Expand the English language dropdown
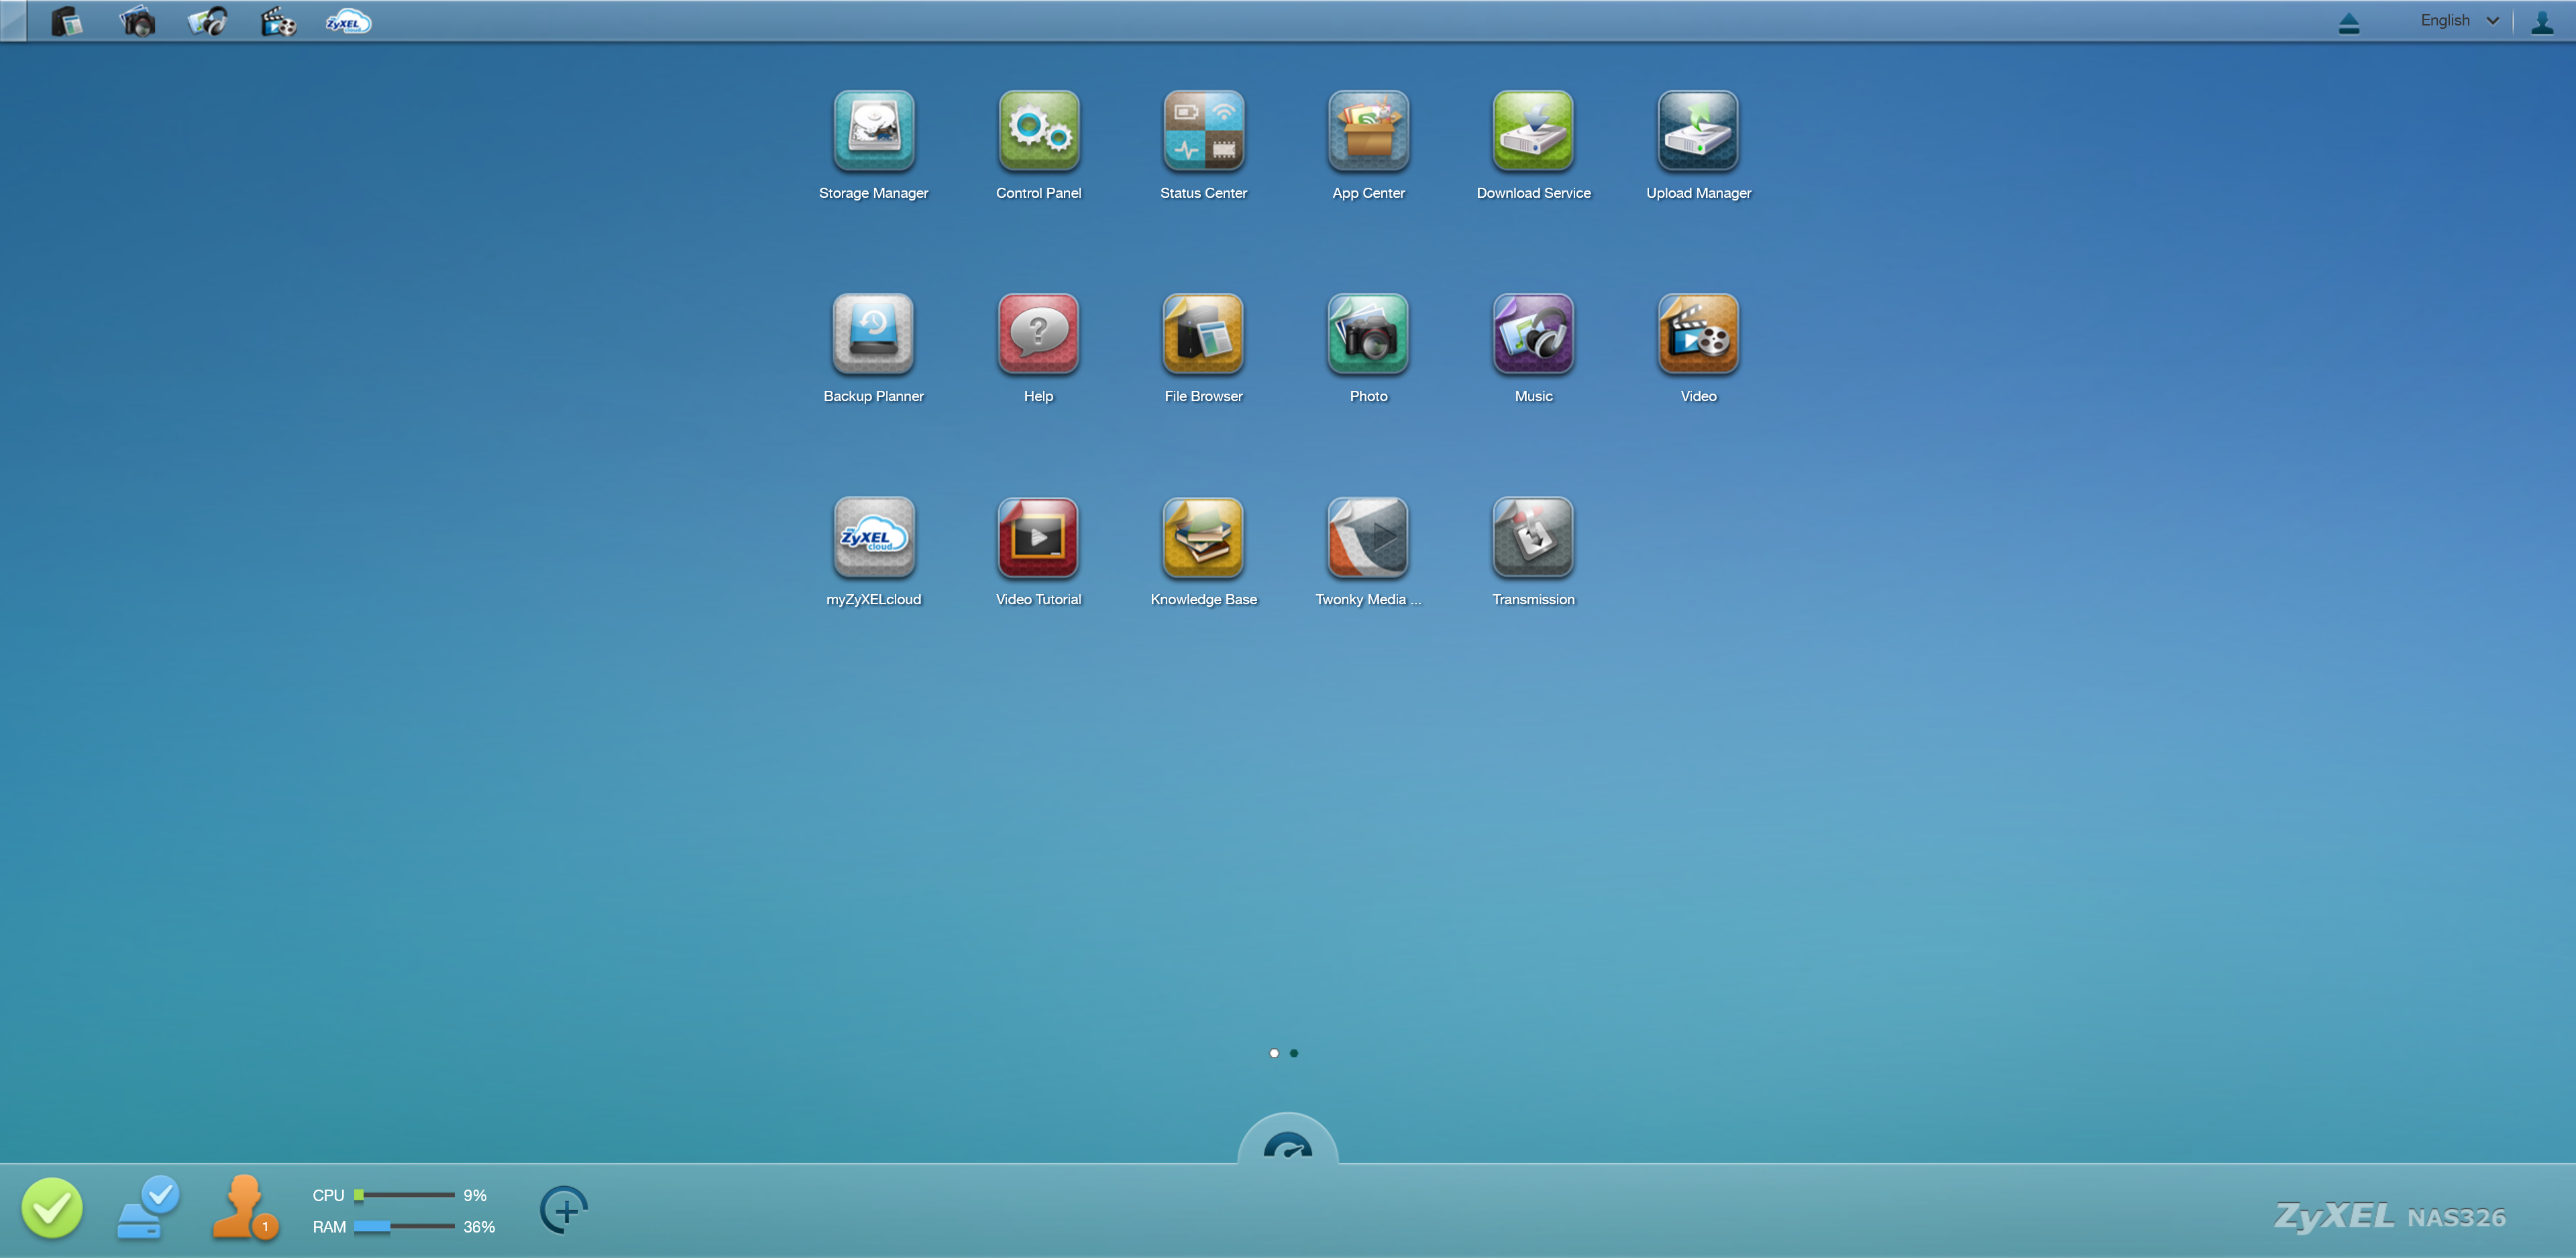2576x1258 pixels. pyautogui.click(x=2459, y=21)
